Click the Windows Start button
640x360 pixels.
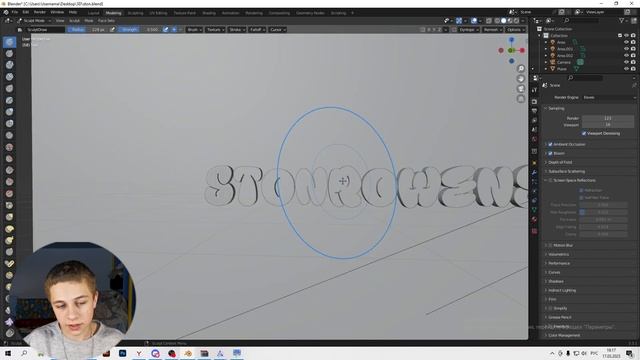pyautogui.click(x=8, y=353)
